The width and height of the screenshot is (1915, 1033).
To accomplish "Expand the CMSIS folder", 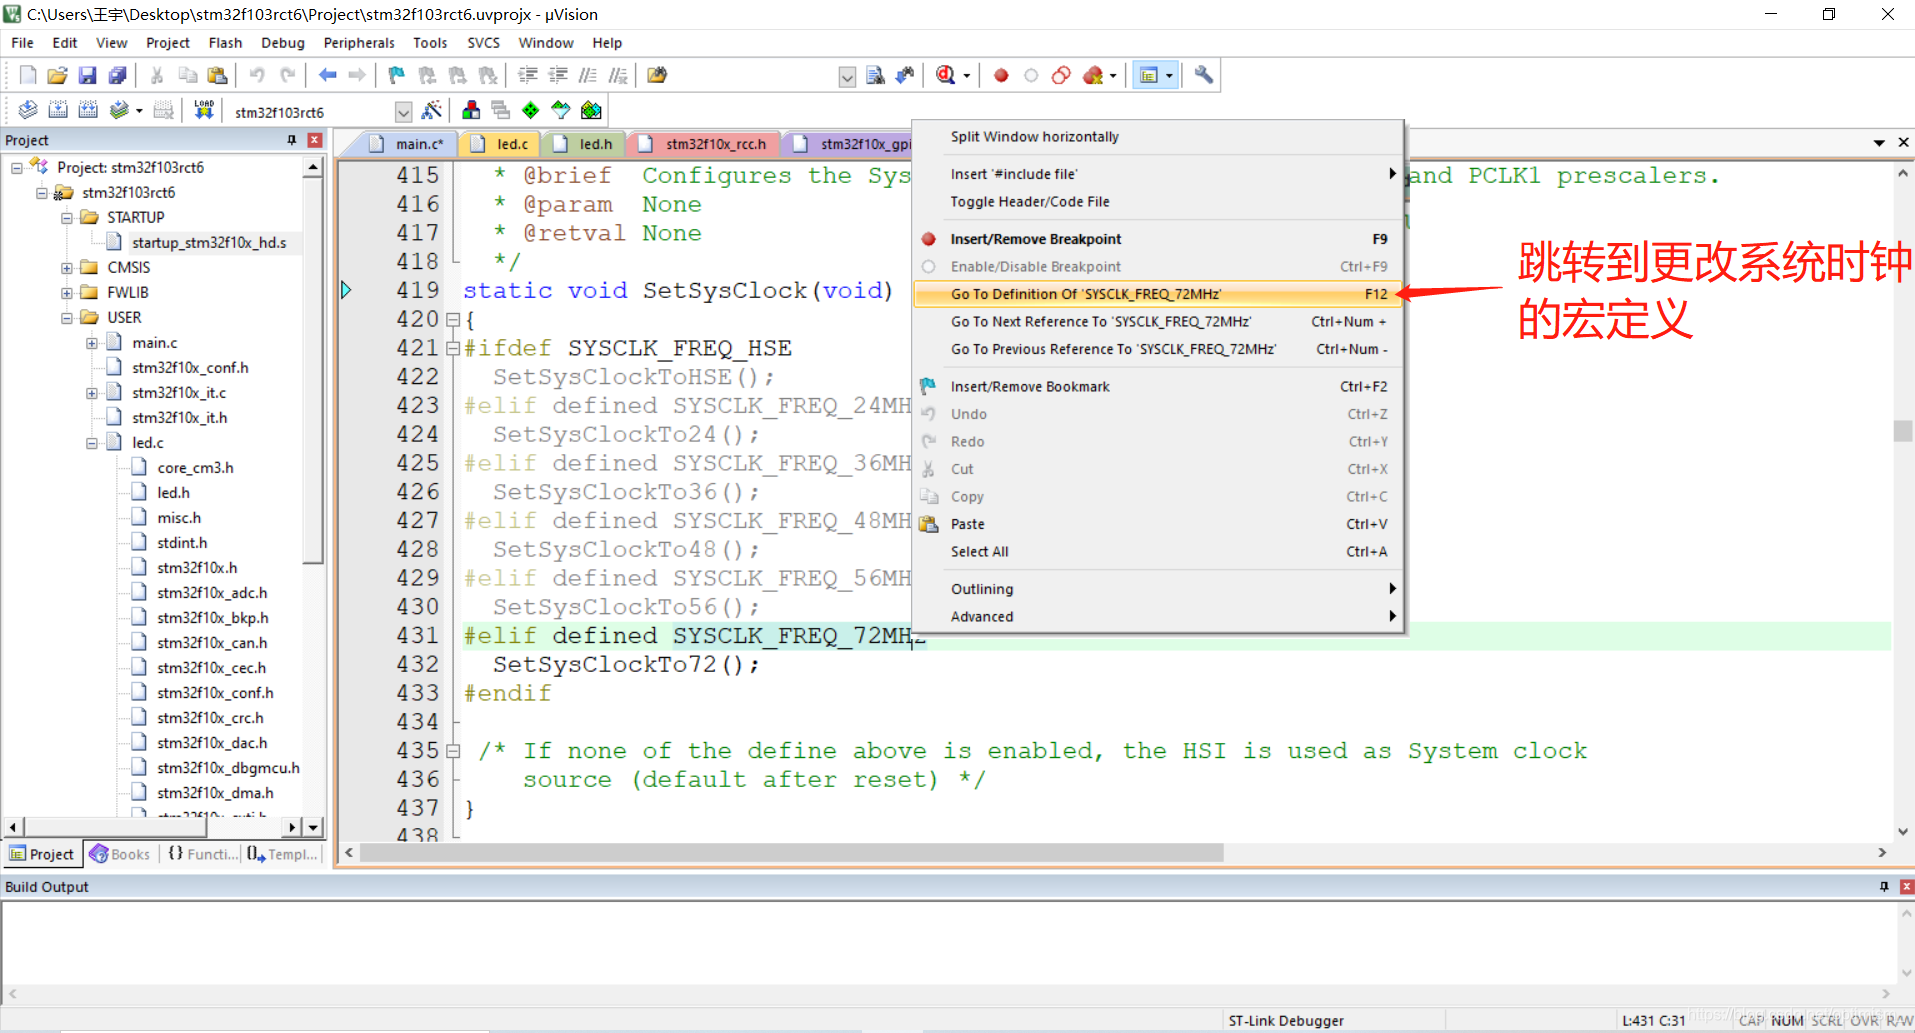I will 67,267.
